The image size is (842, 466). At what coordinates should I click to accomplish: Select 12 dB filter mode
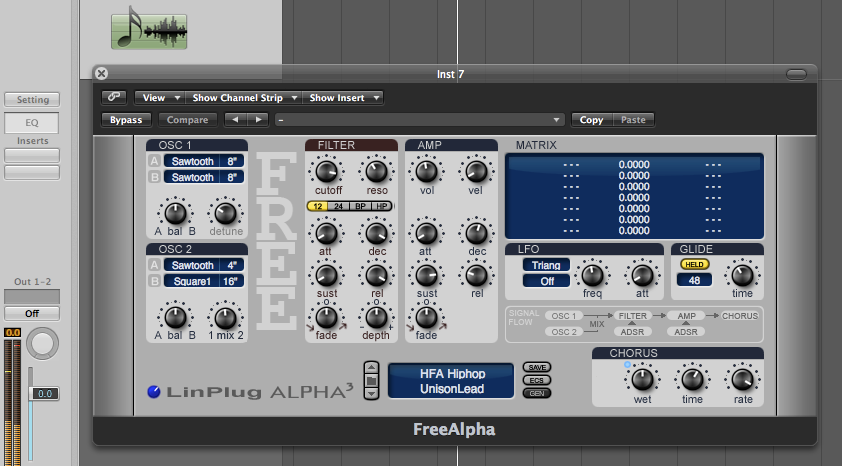317,206
